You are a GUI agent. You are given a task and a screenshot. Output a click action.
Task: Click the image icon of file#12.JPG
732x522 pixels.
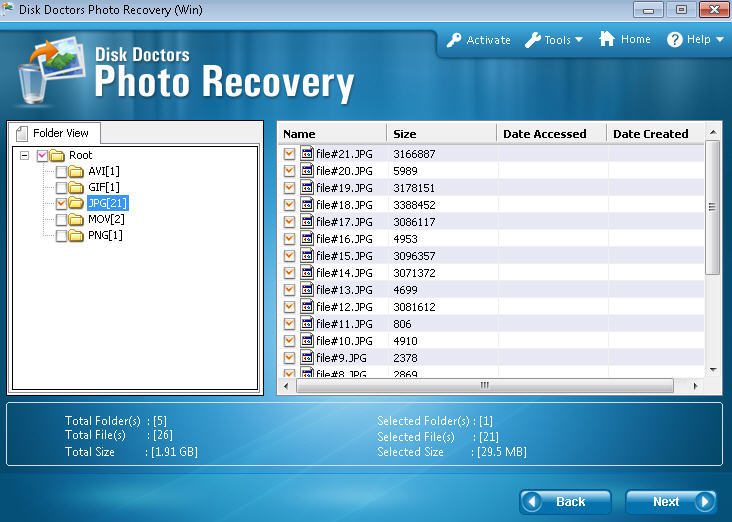(307, 306)
